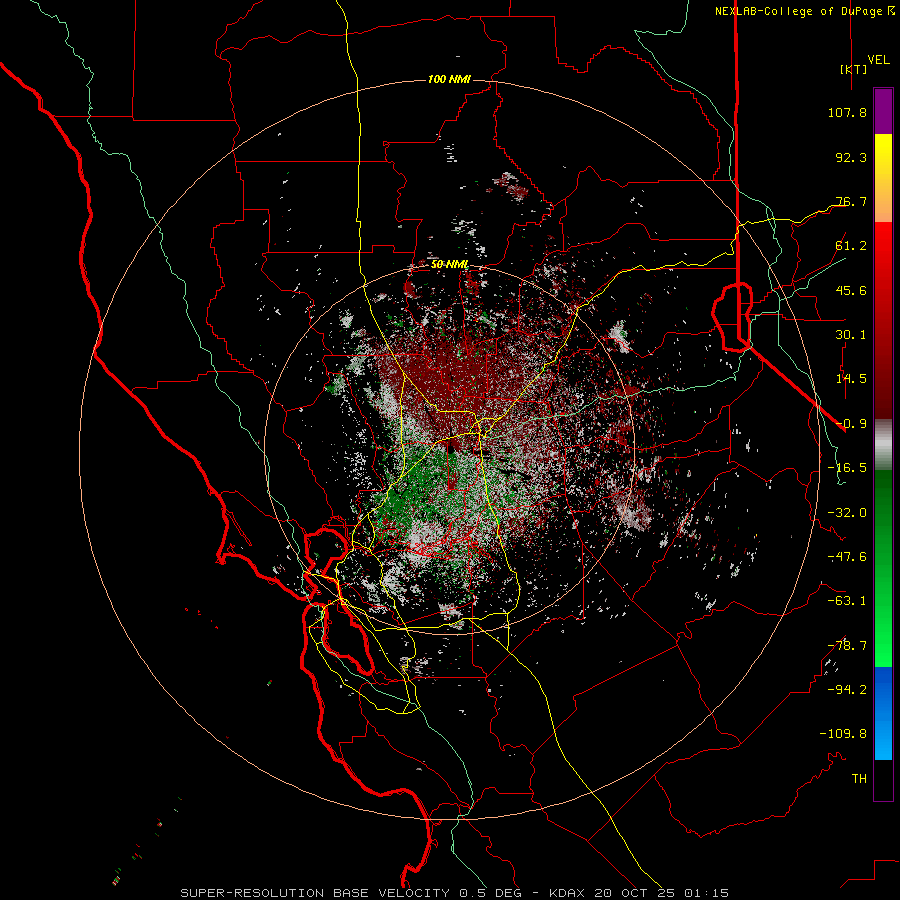This screenshot has width=900, height=900.
Task: Click the -63.1 velocity scale value
Action: click(847, 601)
